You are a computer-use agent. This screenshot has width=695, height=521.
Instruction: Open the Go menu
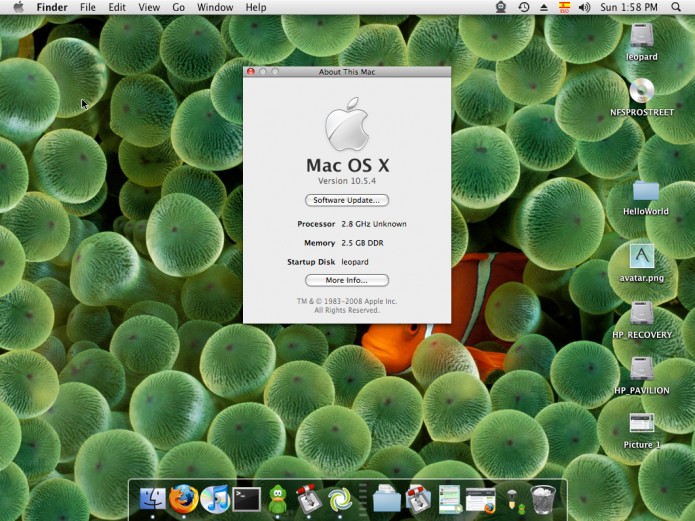(x=179, y=8)
